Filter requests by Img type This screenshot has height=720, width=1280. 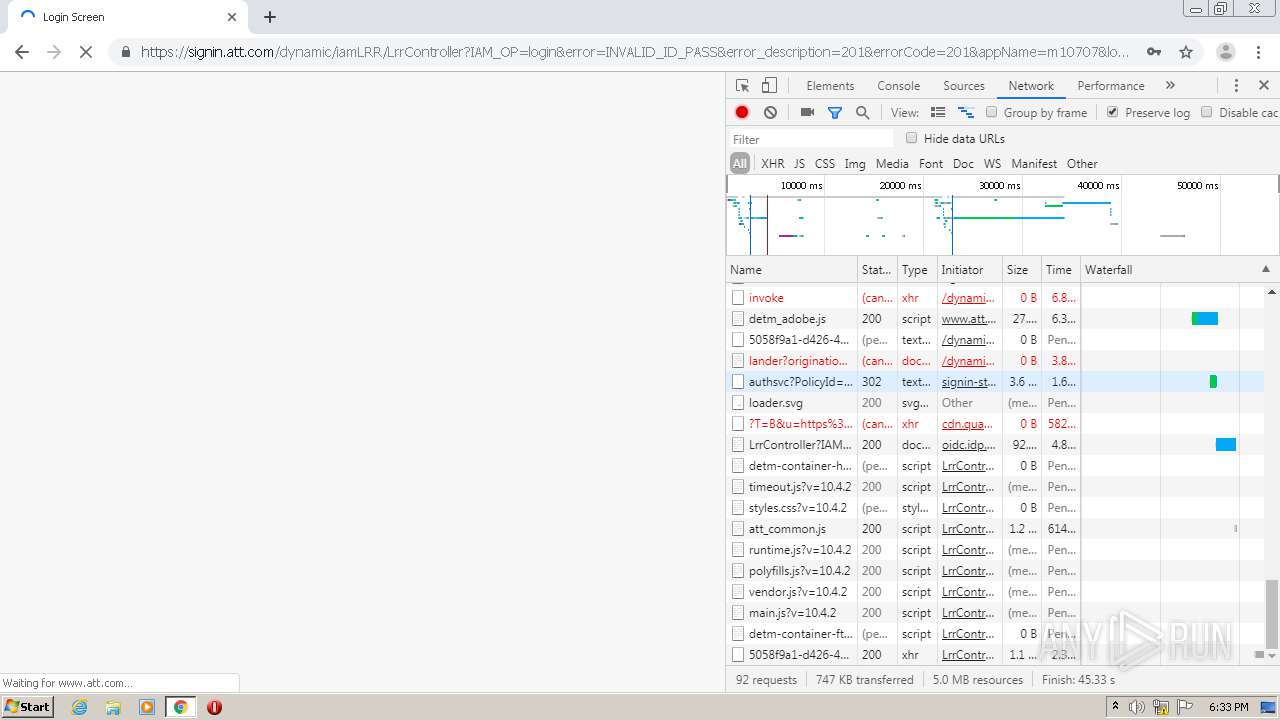coord(855,164)
